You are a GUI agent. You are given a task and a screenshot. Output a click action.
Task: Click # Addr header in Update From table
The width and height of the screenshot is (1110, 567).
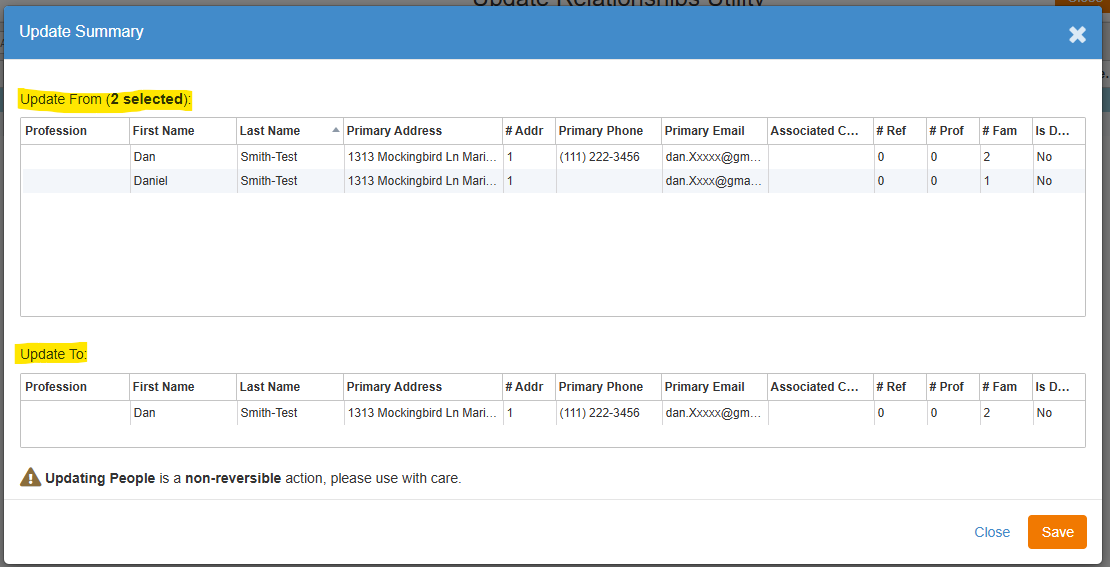(x=529, y=131)
